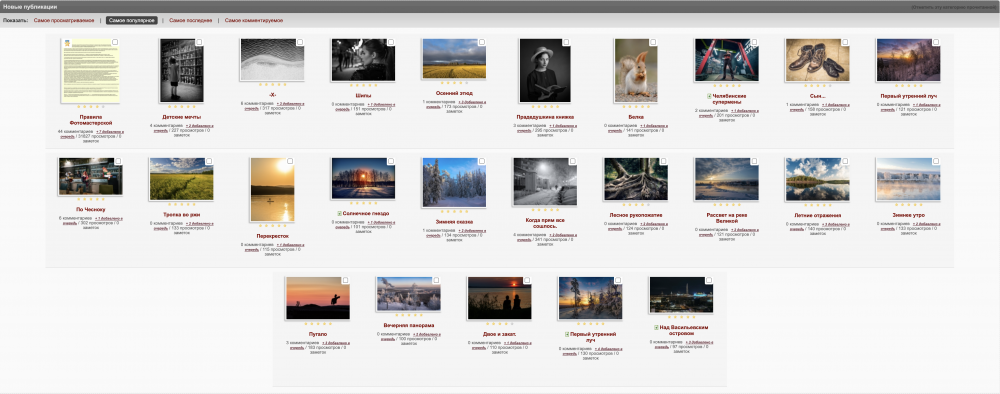The width and height of the screenshot is (1000, 394).
Task: Open Двое и закат silhouette thumbnail
Action: pos(499,298)
